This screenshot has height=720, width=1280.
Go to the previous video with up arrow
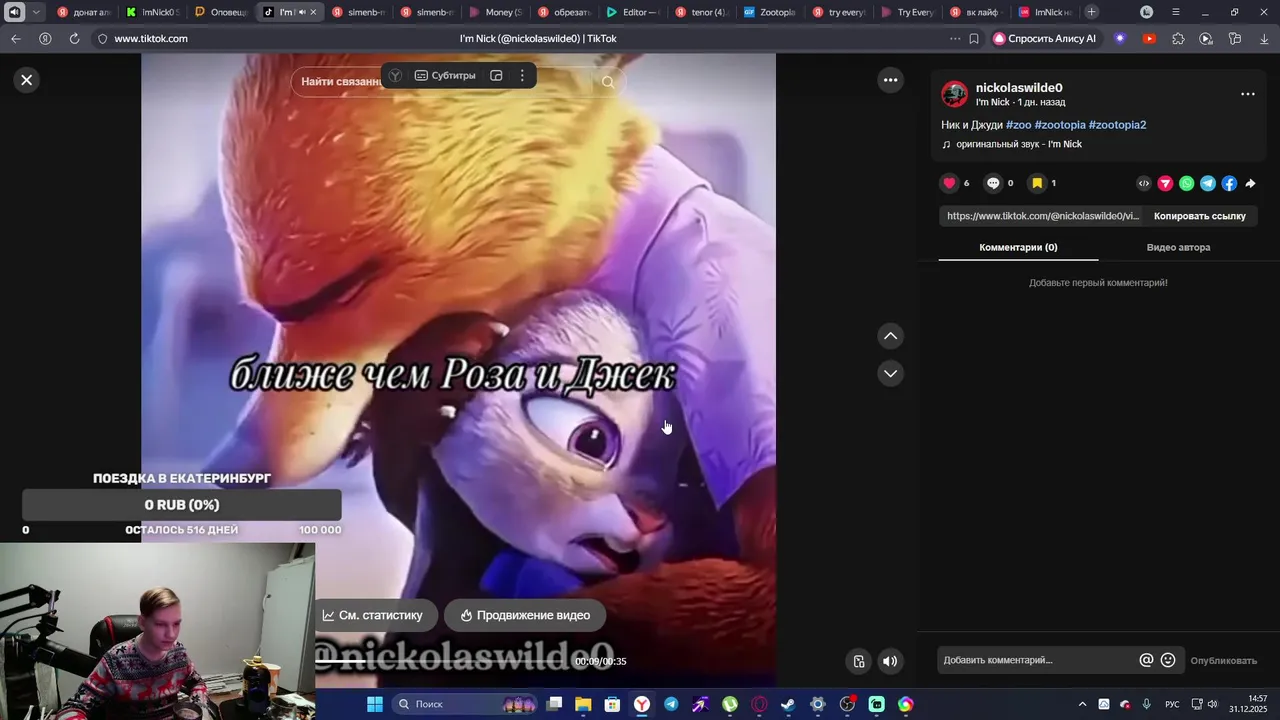890,336
